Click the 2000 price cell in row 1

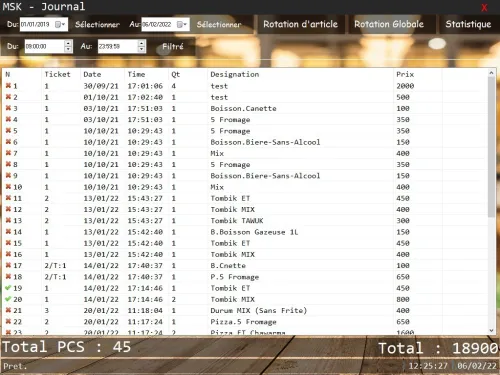[x=405, y=86]
